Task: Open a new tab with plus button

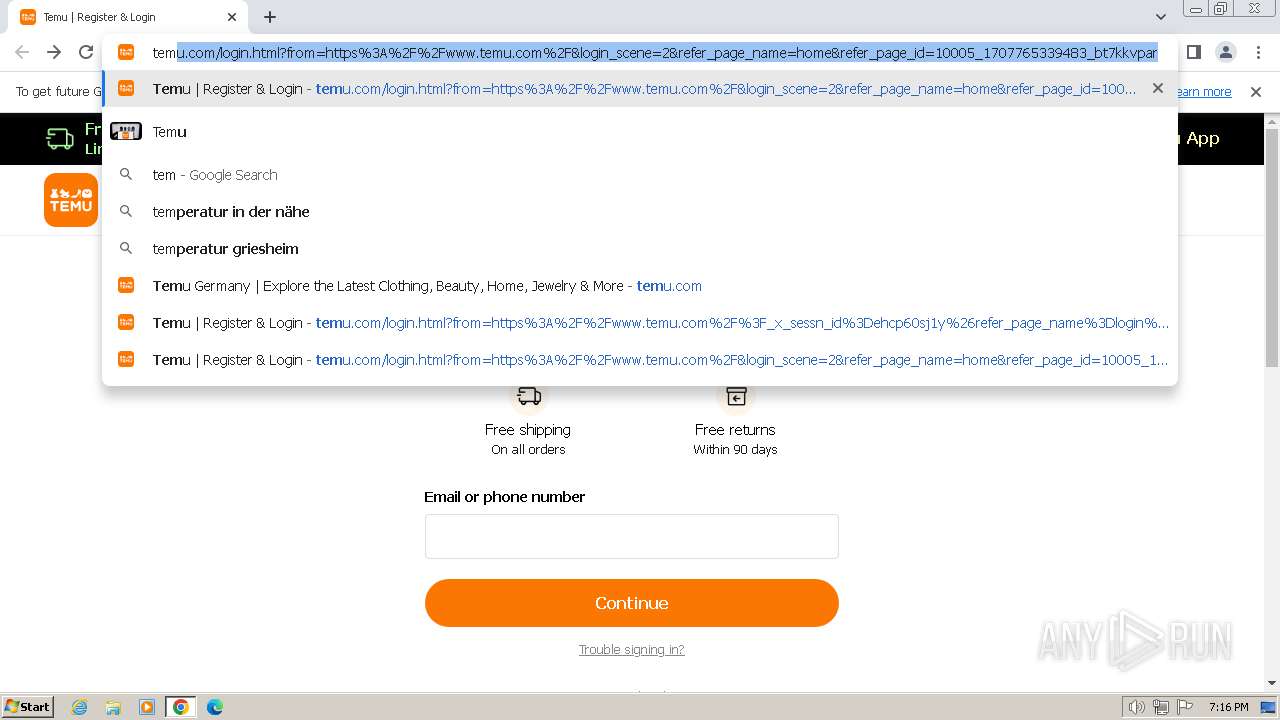Action: click(270, 17)
